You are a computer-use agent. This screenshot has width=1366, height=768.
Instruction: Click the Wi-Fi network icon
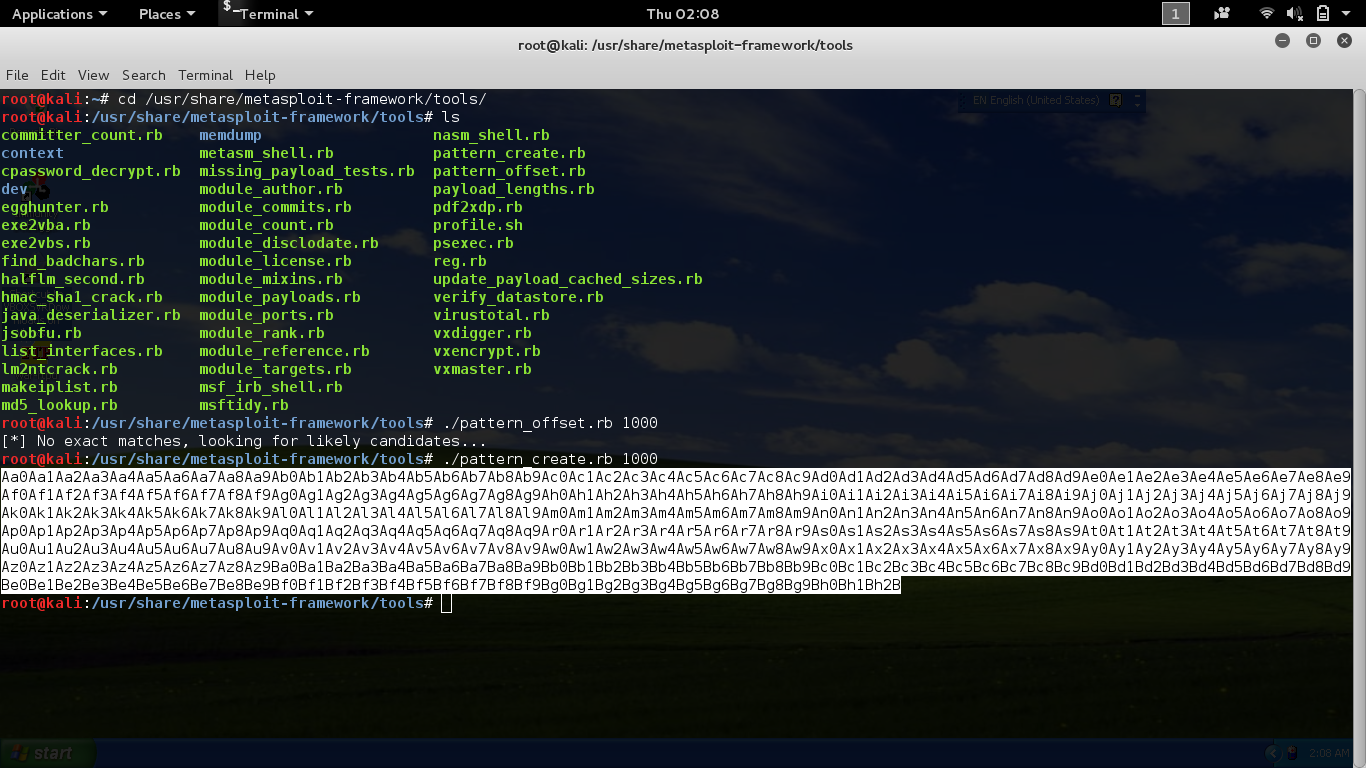[x=1267, y=14]
